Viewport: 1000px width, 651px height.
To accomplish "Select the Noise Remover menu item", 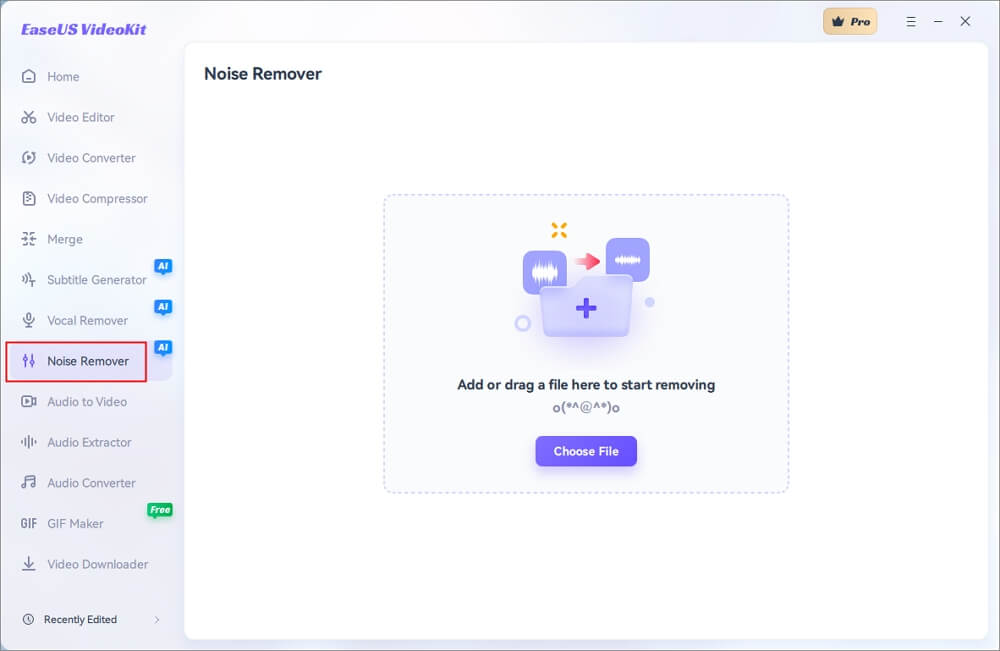I will (x=84, y=361).
